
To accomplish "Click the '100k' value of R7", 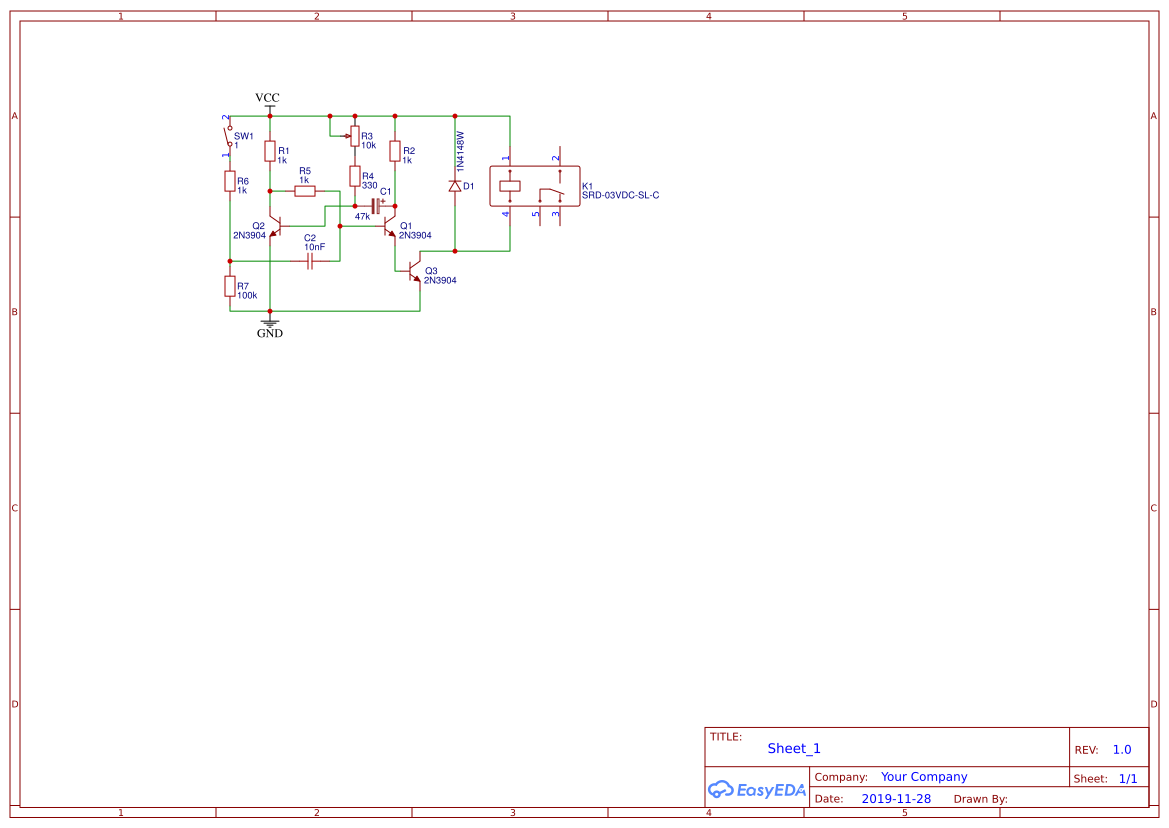I will (248, 295).
